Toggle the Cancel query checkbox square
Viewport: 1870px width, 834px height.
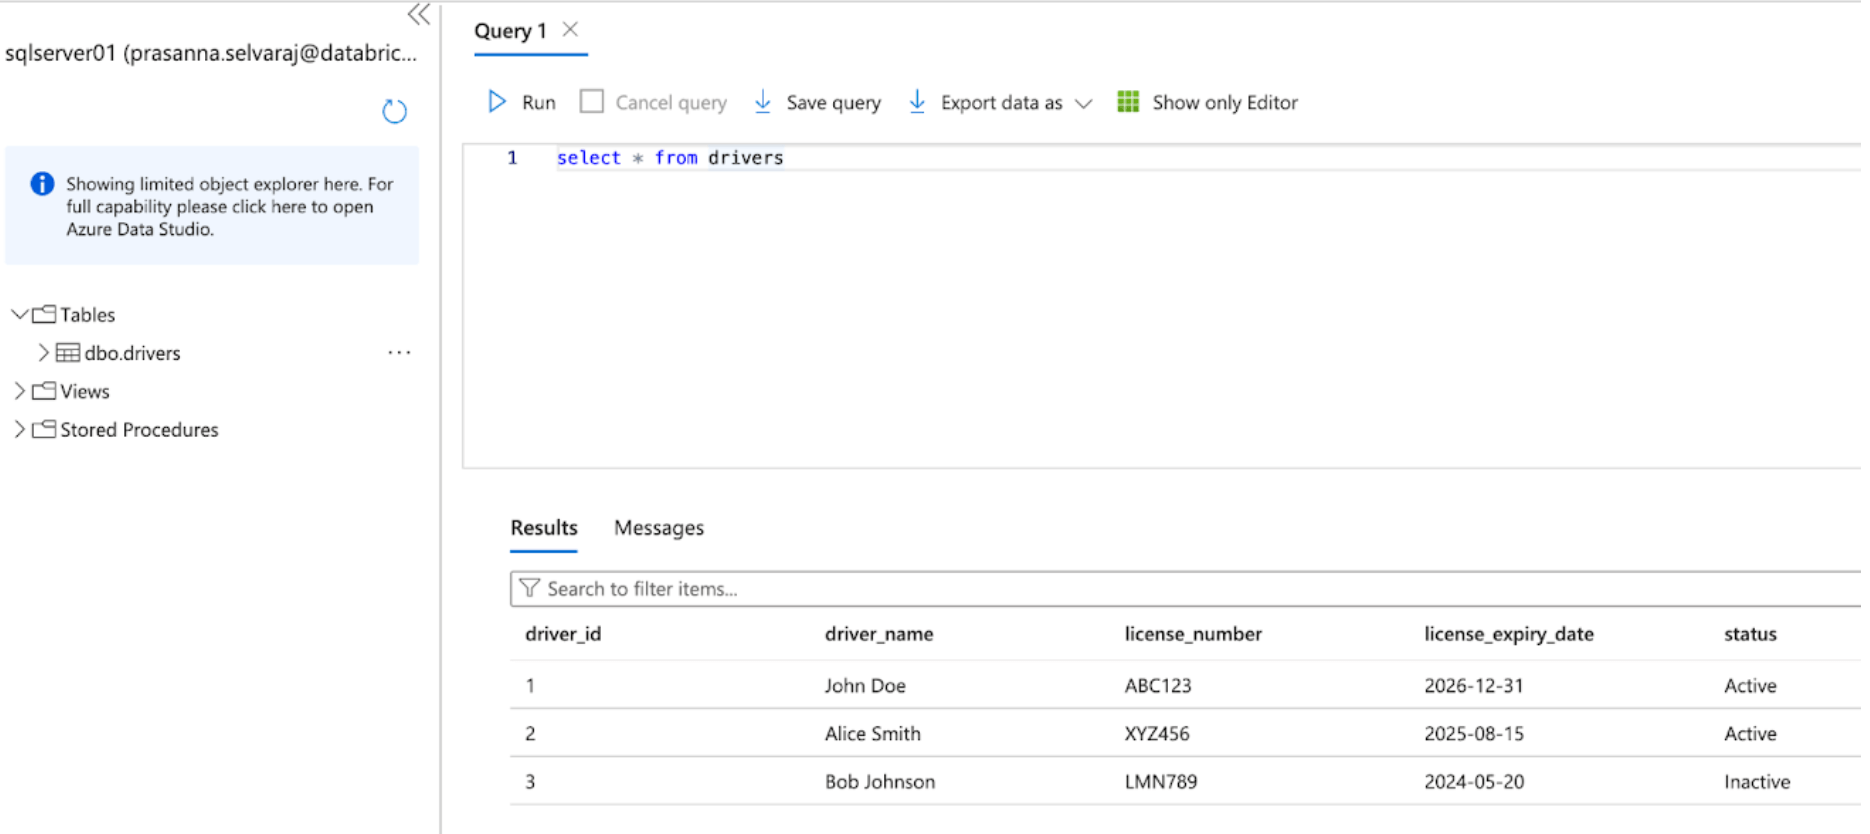pos(592,101)
